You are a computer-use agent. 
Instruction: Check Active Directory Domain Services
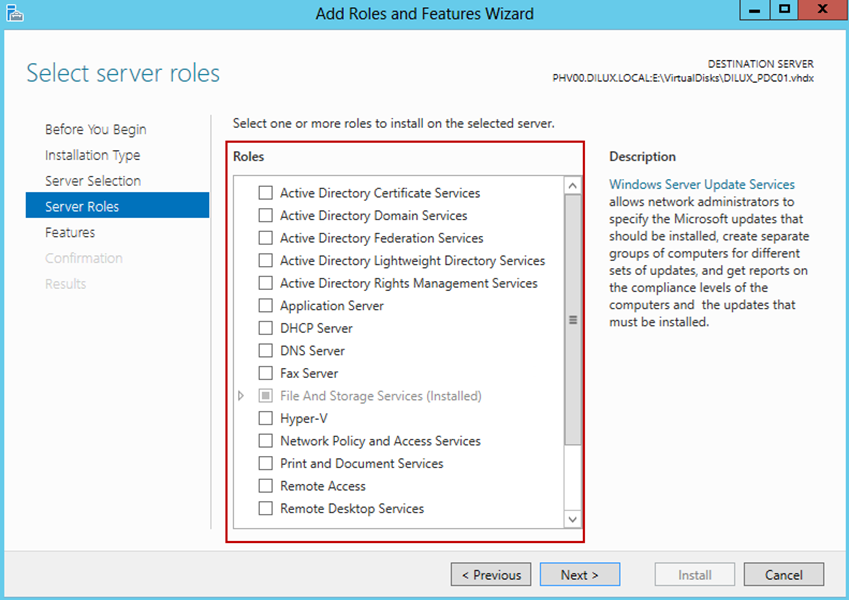coord(265,216)
